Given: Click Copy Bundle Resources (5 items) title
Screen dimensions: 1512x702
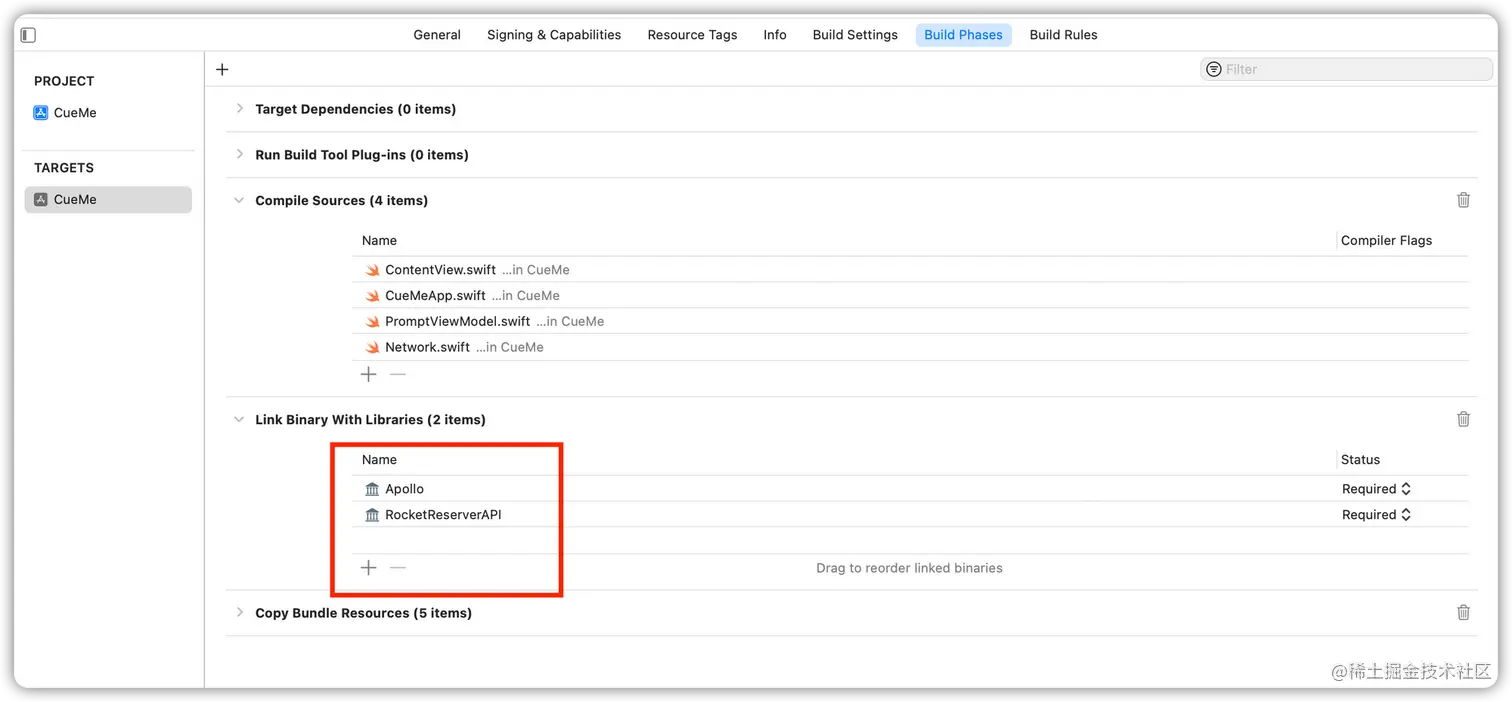Looking at the screenshot, I should 363,613.
